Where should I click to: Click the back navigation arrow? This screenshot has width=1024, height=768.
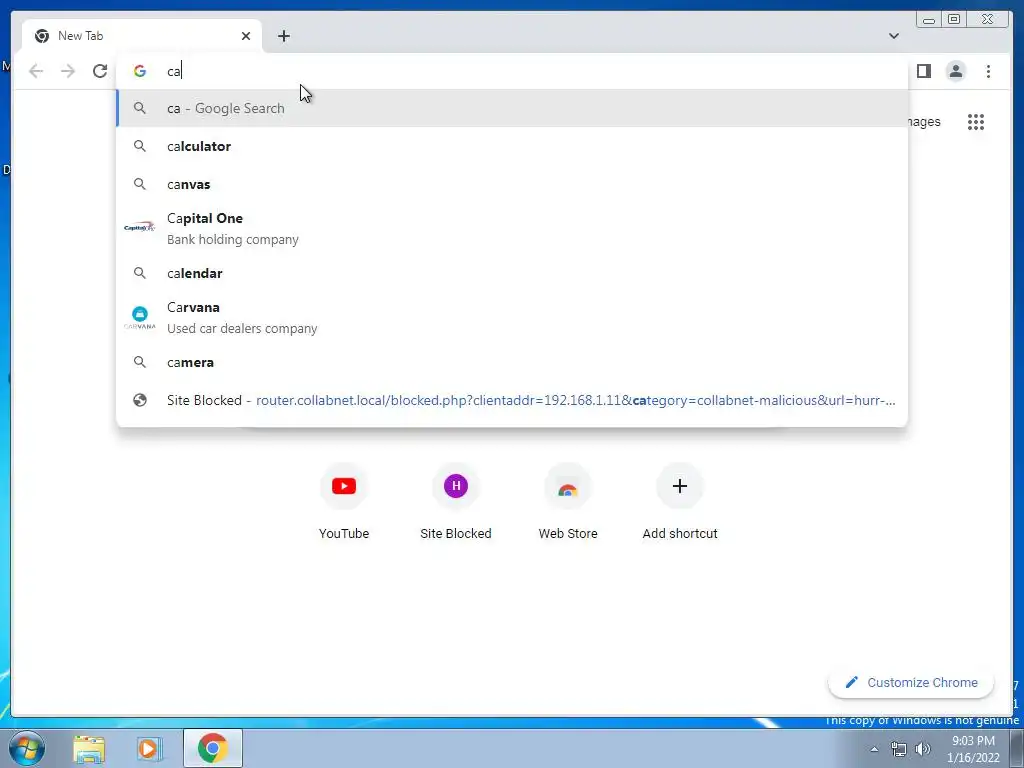pyautogui.click(x=37, y=71)
